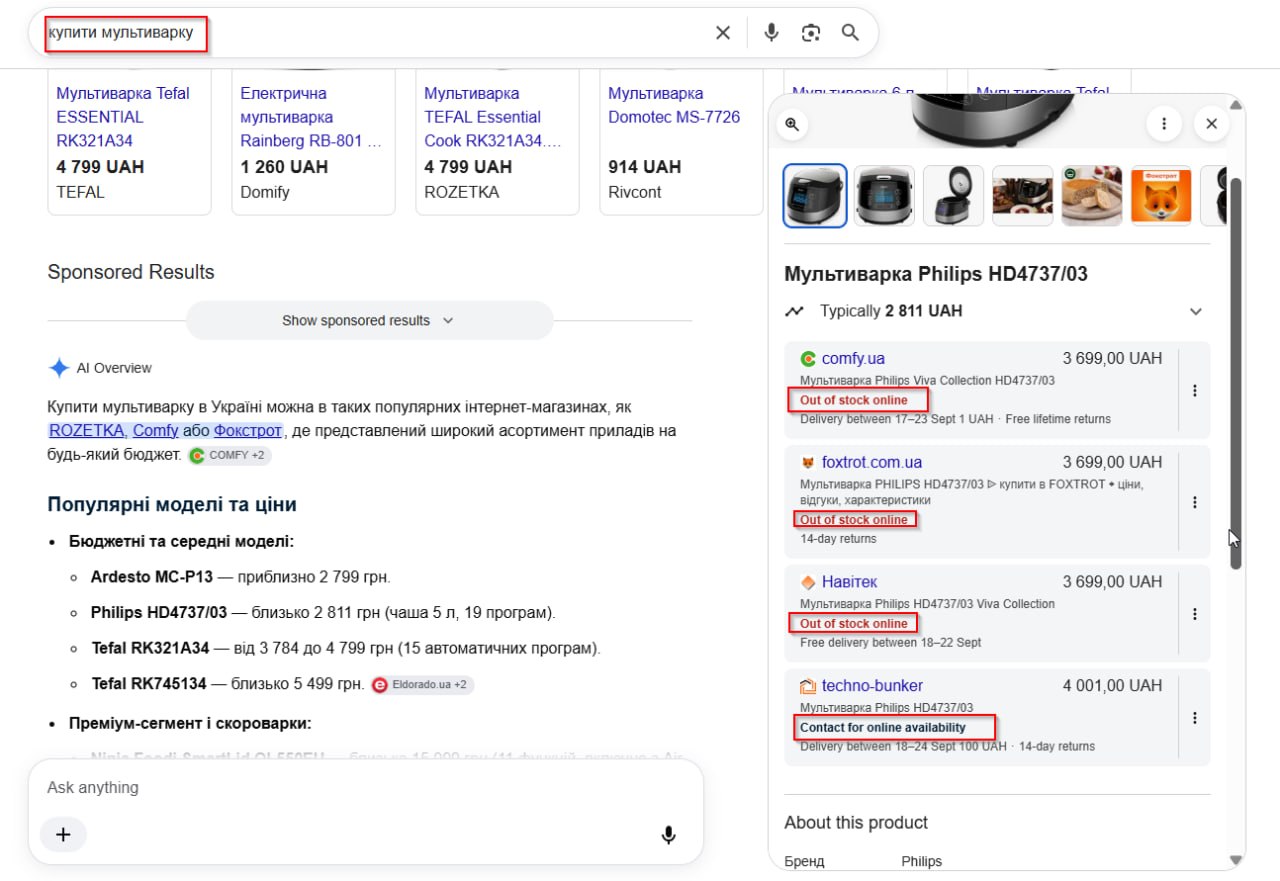Open Фокстрот link in AI Overview

click(x=248, y=431)
